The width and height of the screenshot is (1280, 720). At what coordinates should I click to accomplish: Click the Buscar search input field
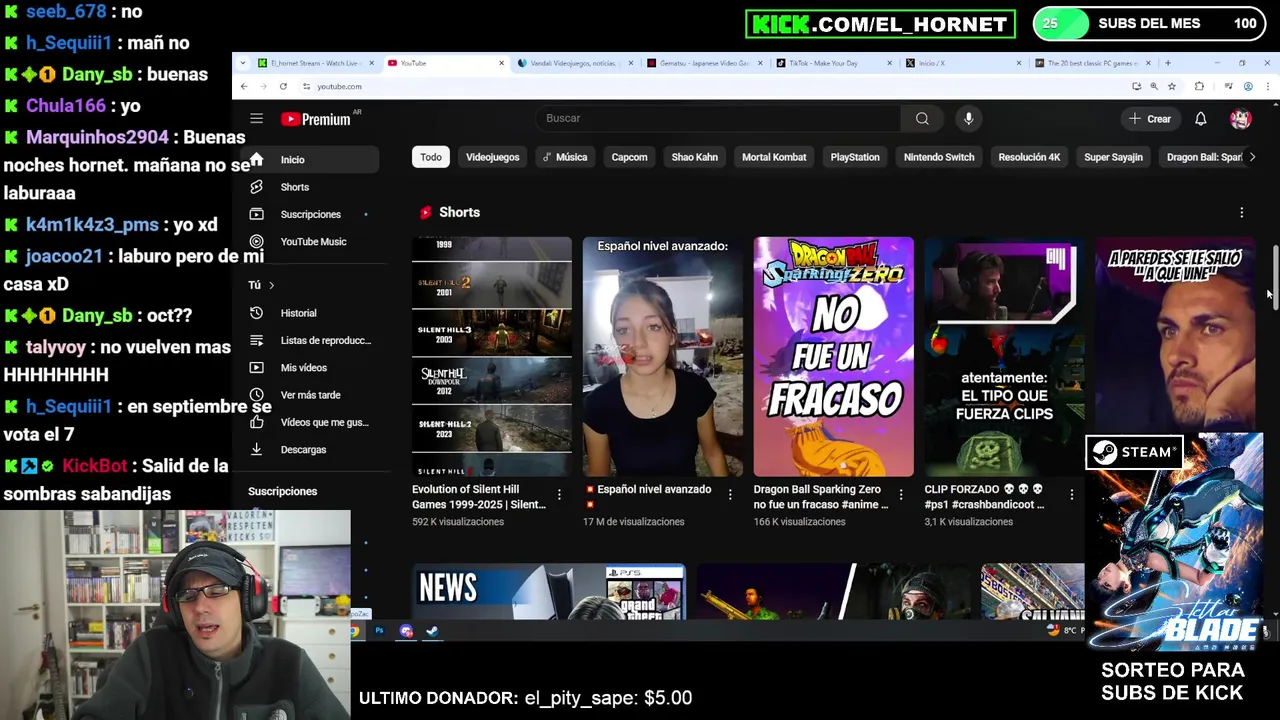click(x=718, y=118)
